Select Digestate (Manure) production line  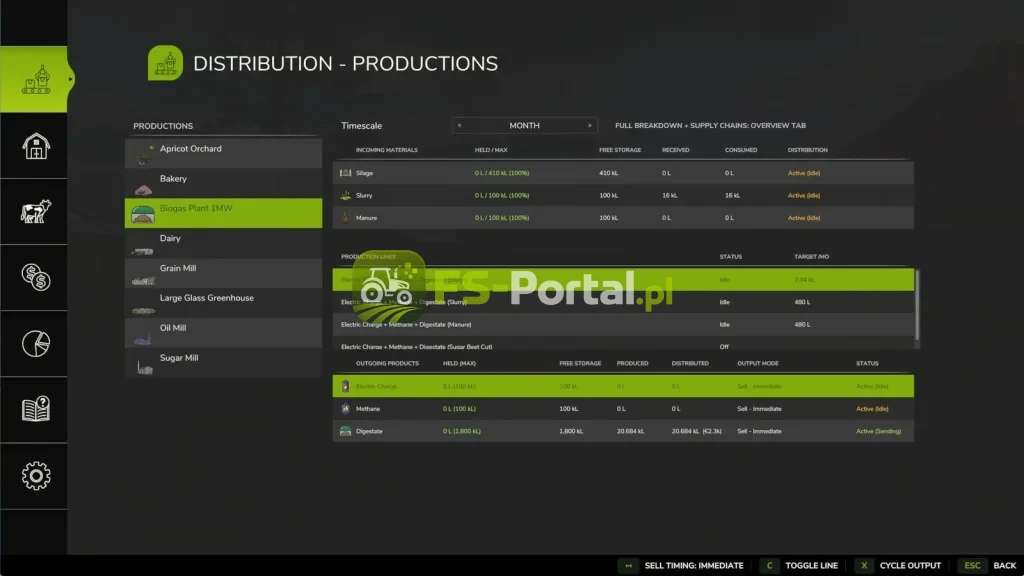(623, 325)
